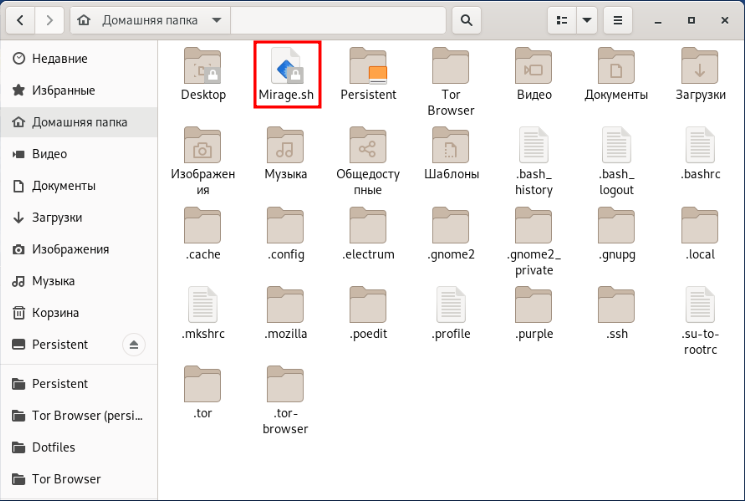
Task: Select the .su-to-rootrc file
Action: (700, 307)
